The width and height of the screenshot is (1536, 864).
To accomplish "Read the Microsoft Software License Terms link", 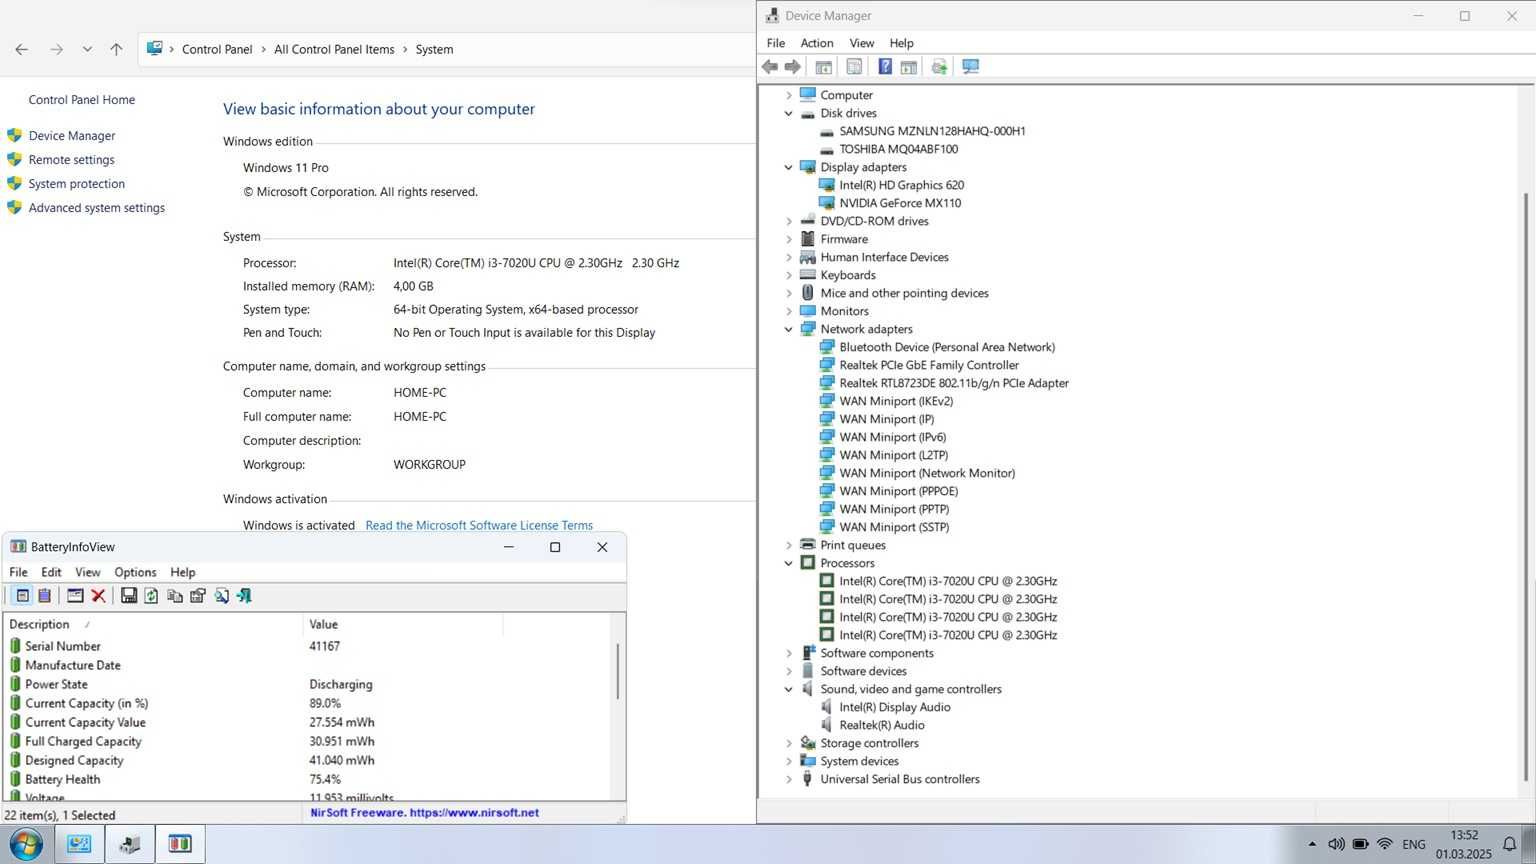I will (479, 525).
